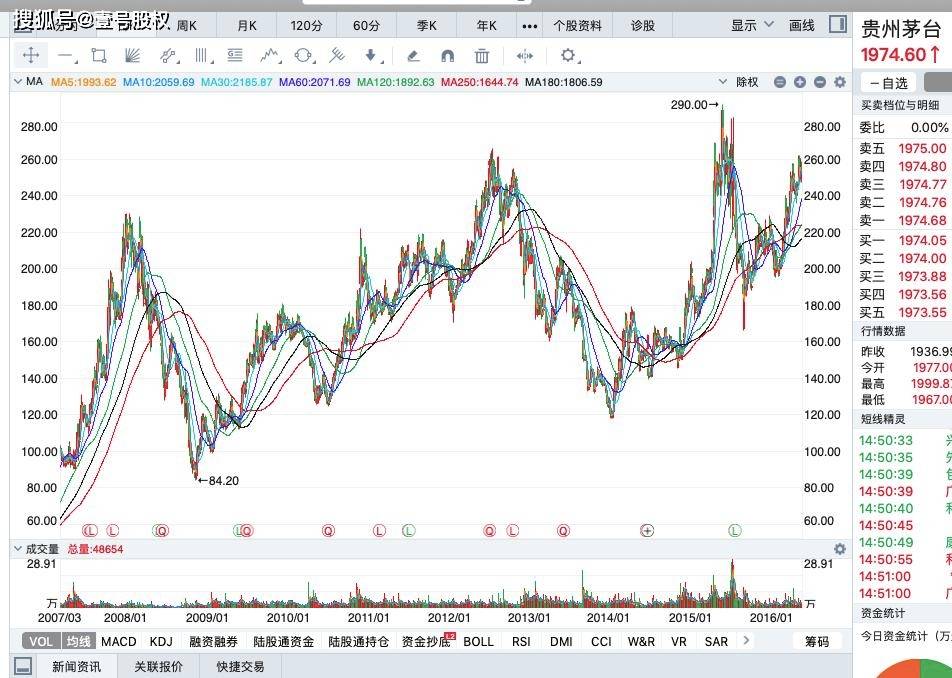Expand the 显示 dropdown
Image resolution: width=952 pixels, height=678 pixels.
coord(752,25)
